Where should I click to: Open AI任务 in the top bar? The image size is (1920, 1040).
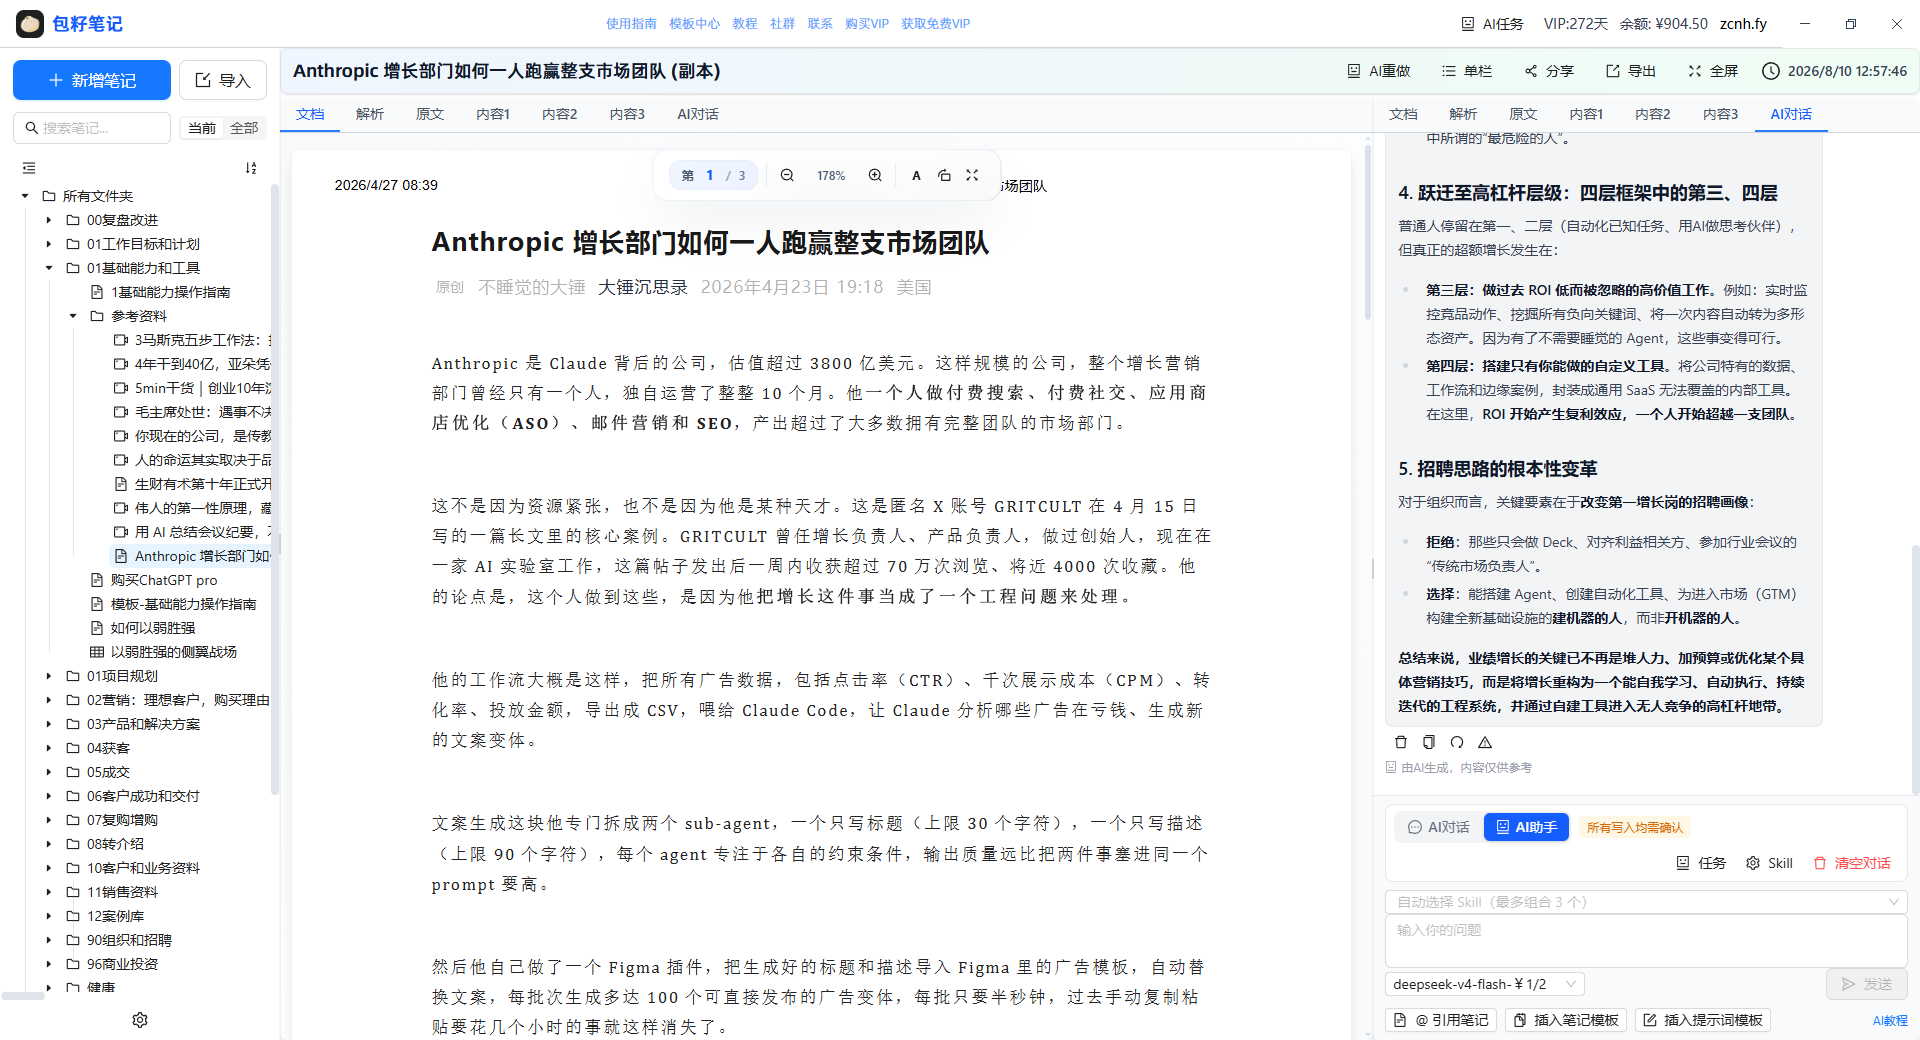coord(1492,24)
